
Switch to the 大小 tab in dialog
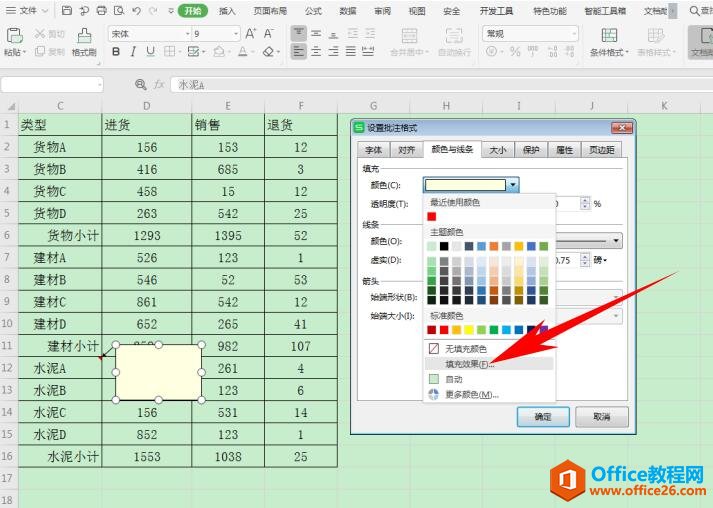[497, 150]
